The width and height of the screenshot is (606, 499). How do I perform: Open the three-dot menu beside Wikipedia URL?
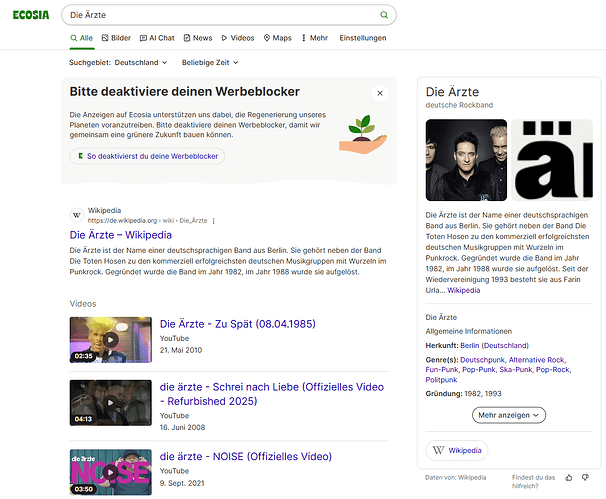pyautogui.click(x=213, y=221)
